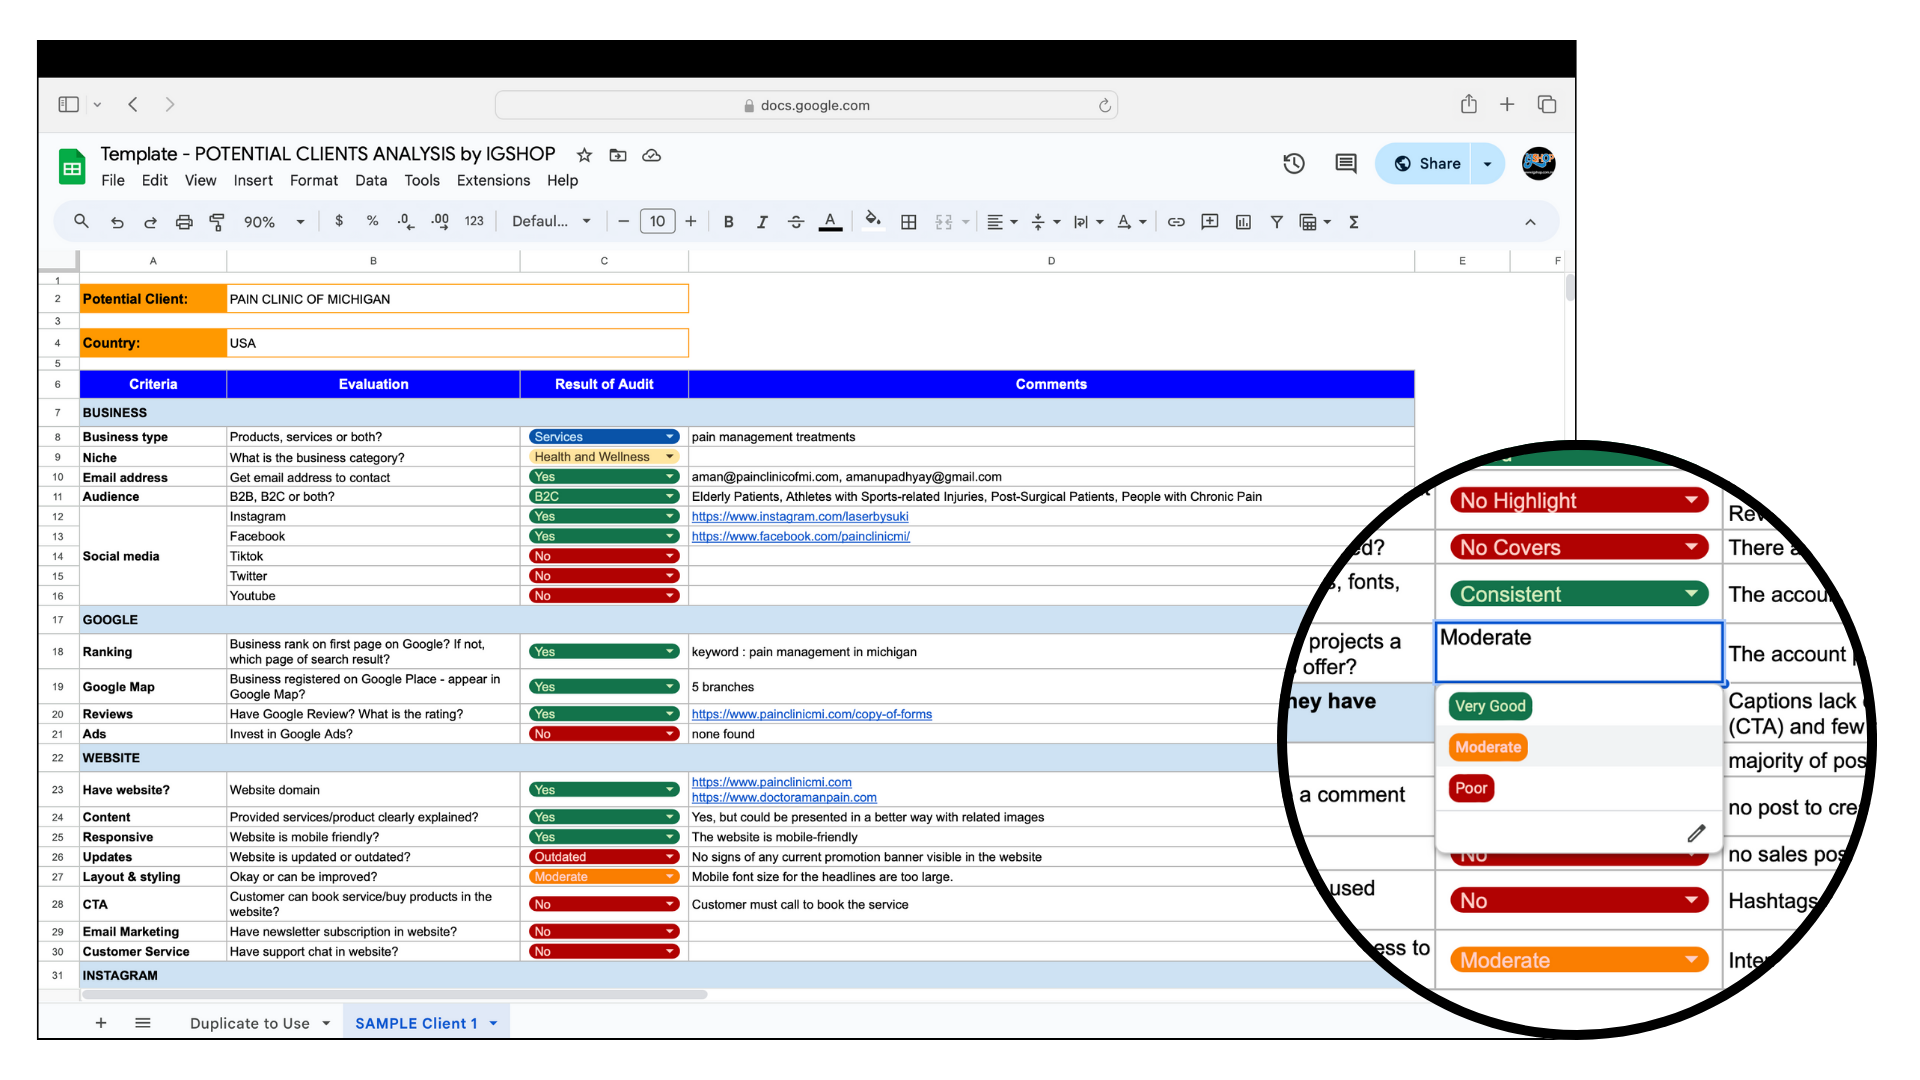The width and height of the screenshot is (1920, 1080).
Task: Format as percent
Action: [x=372, y=221]
